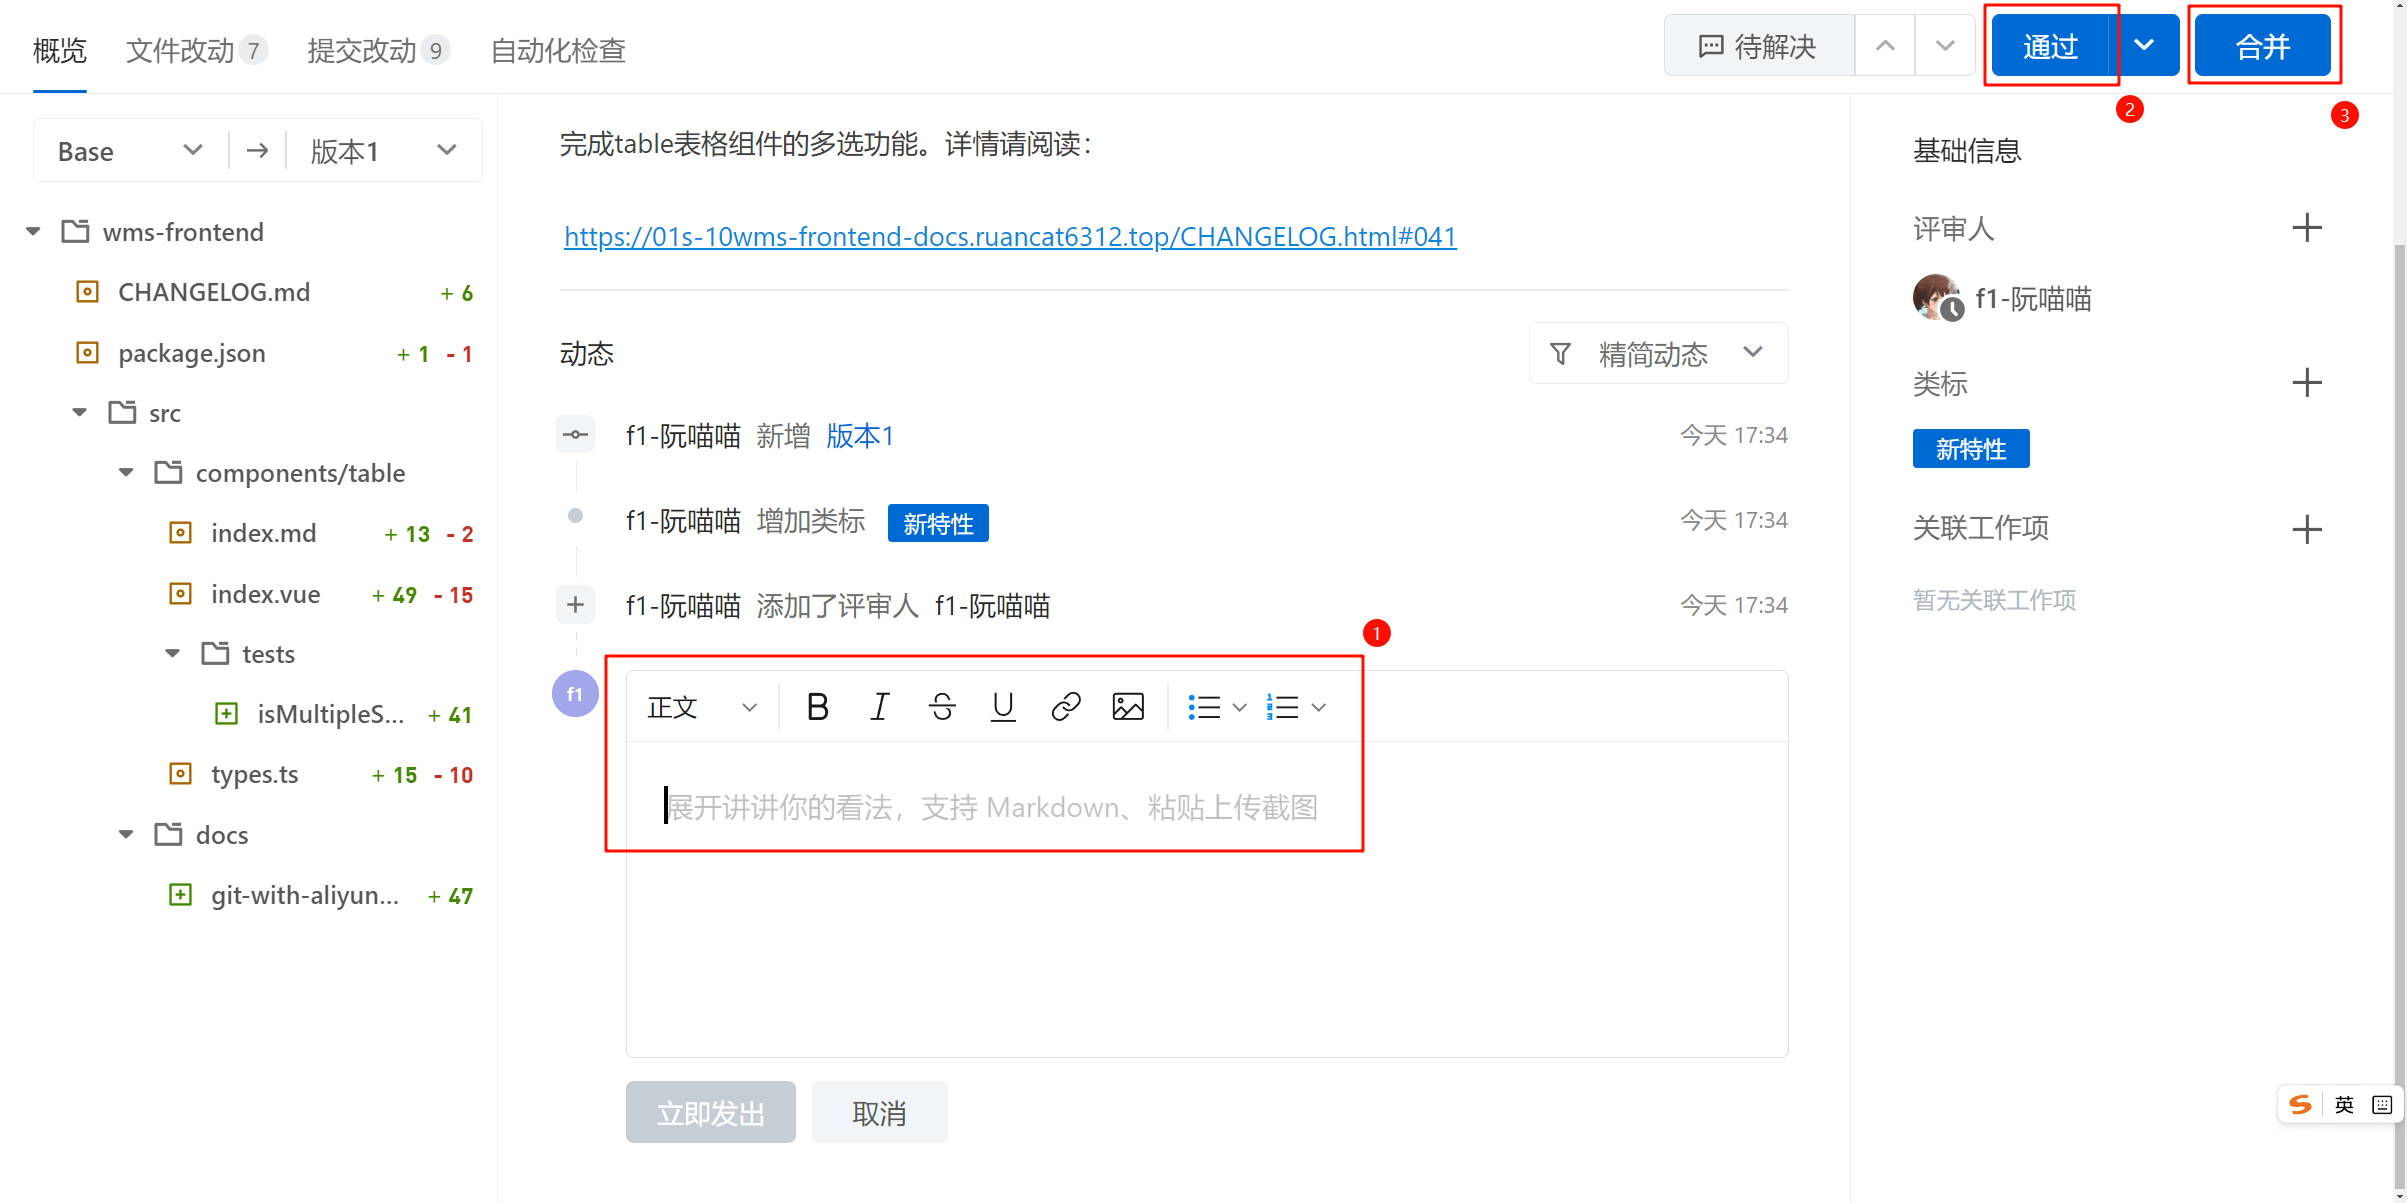Viewport: 2407px width, 1203px height.
Task: Click the 立即发出 send button
Action: tap(711, 1112)
